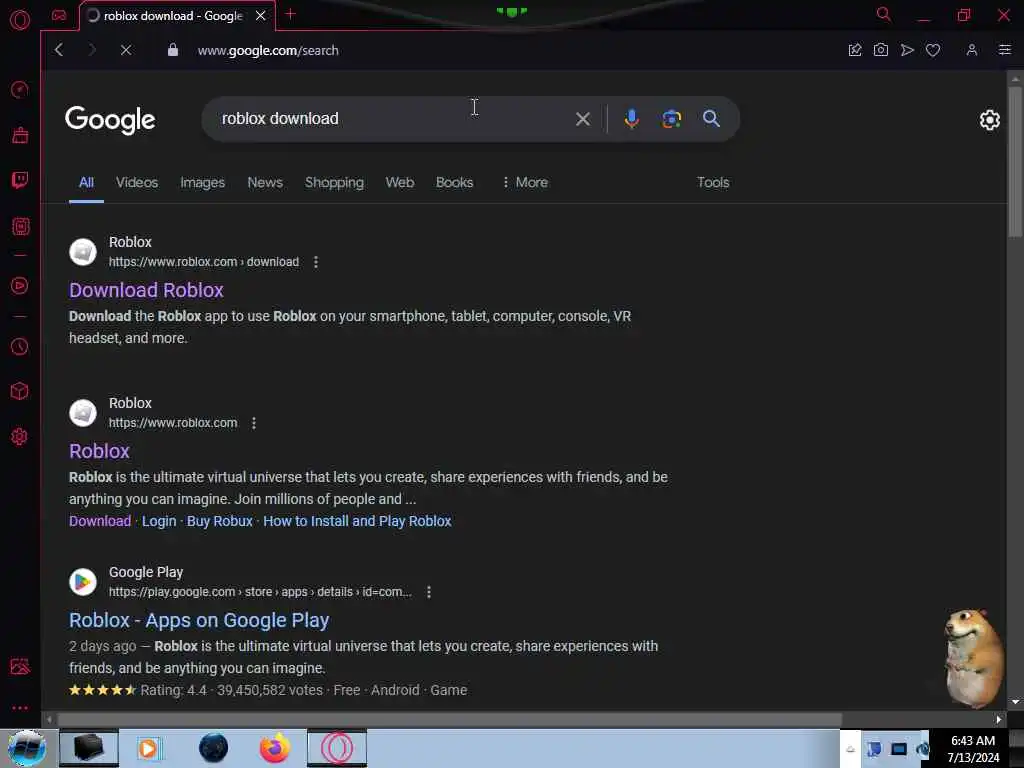This screenshot has height=768, width=1024.
Task: Open the Buy Robux sitelink
Action: (219, 521)
